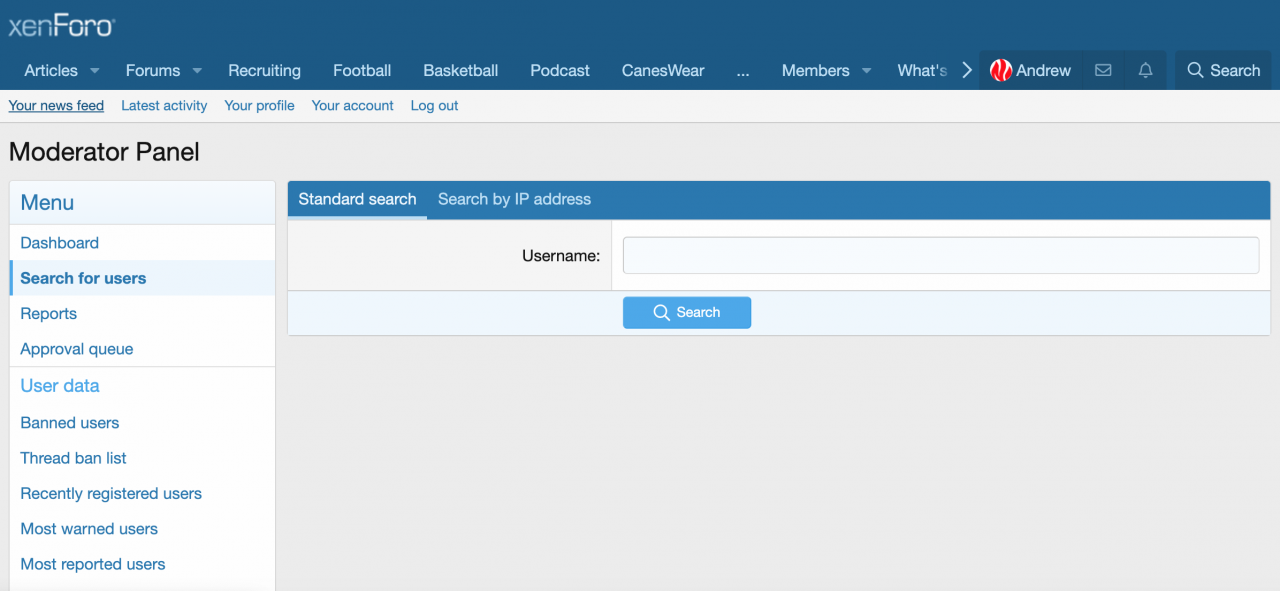This screenshot has width=1280, height=591.
Task: Open the Log out link
Action: 434,105
